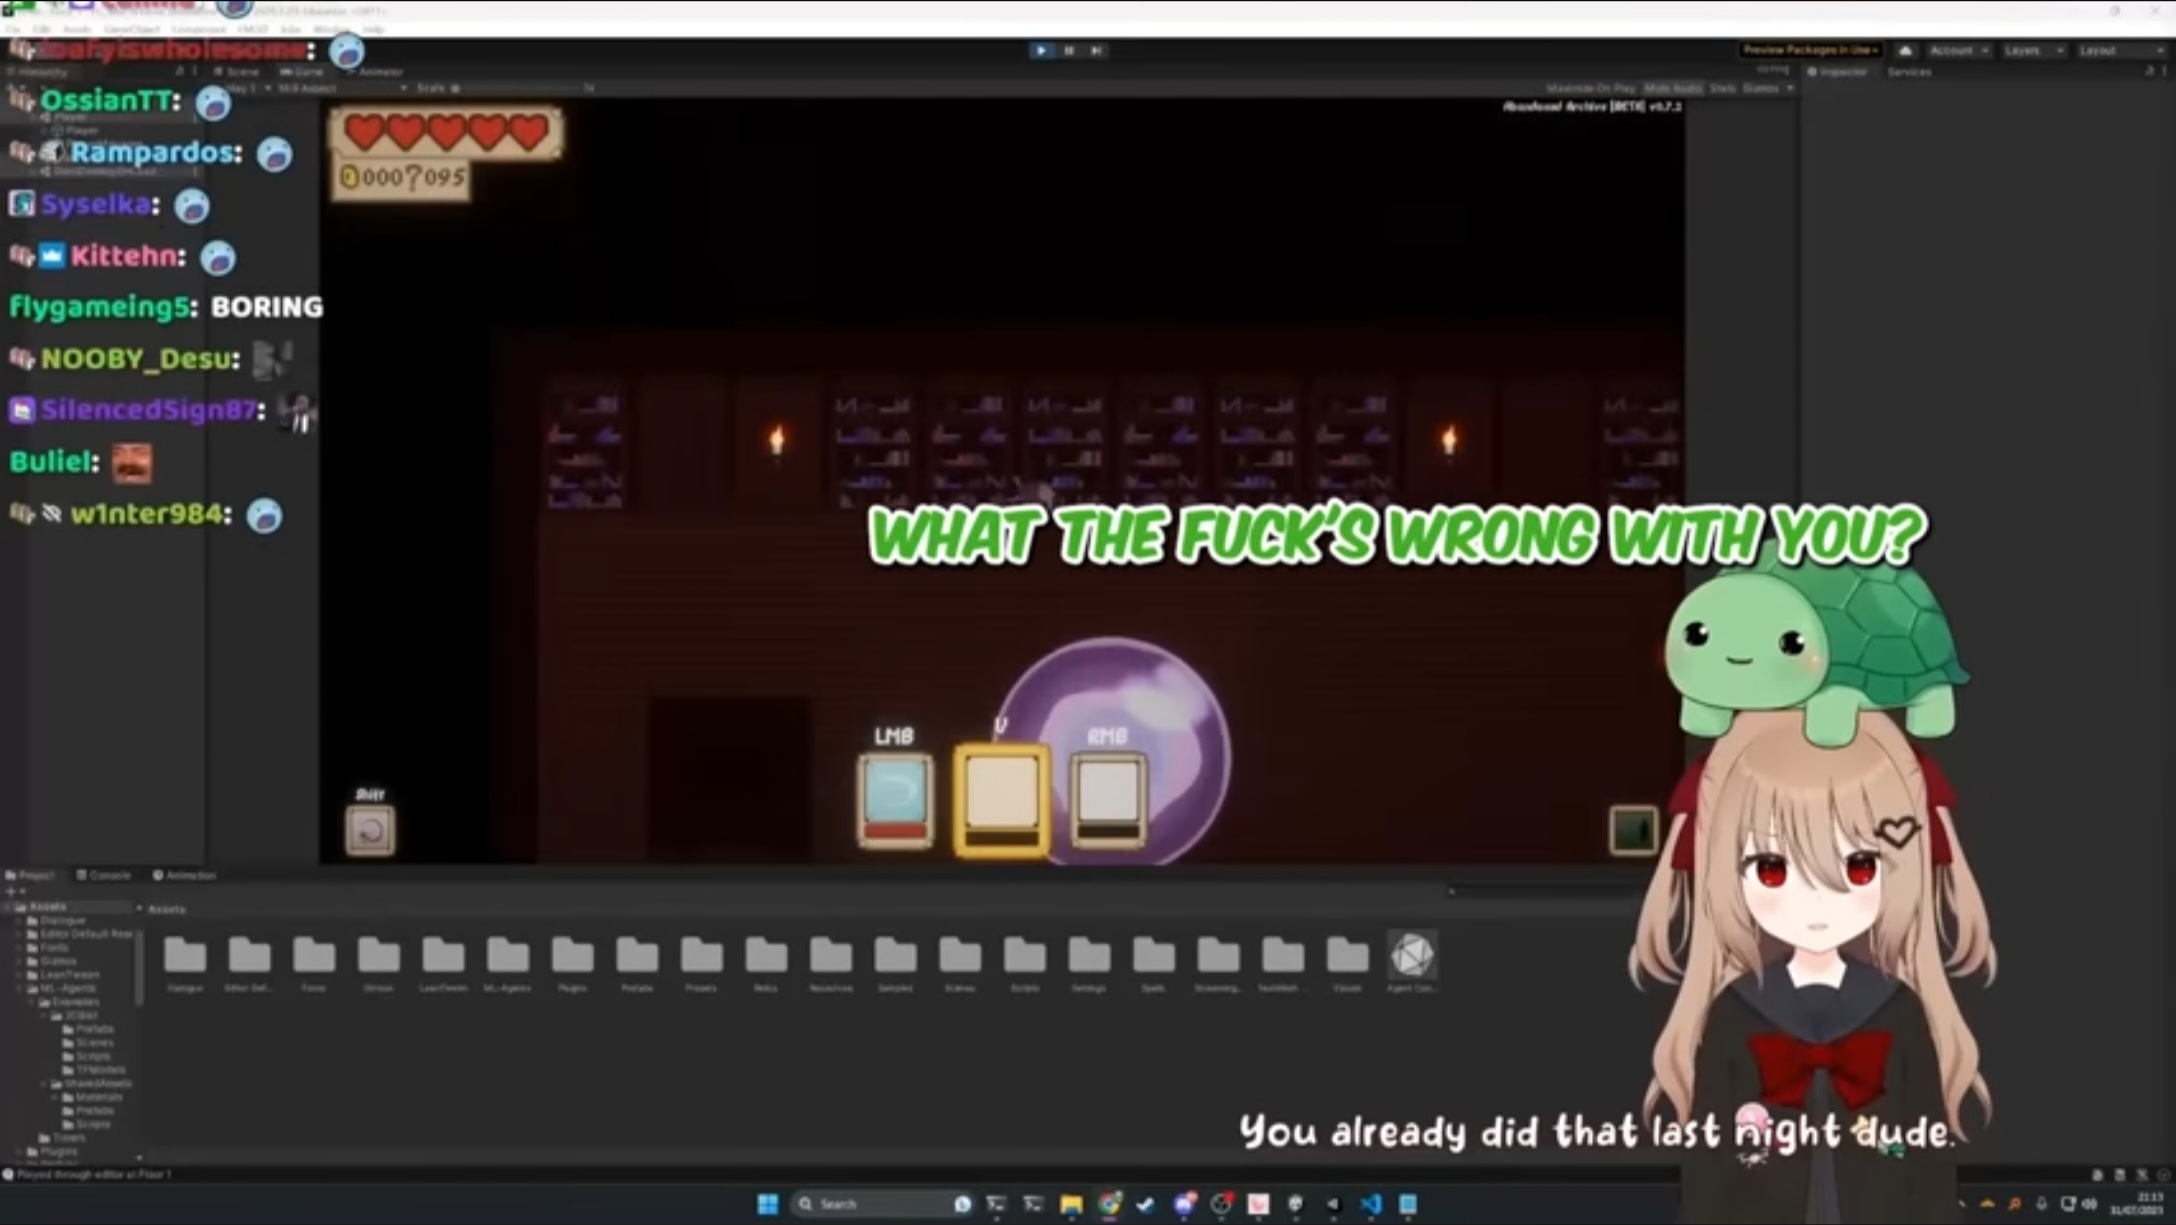
Task: Open the Plugins folder thumbnail
Action: pyautogui.click(x=572, y=955)
